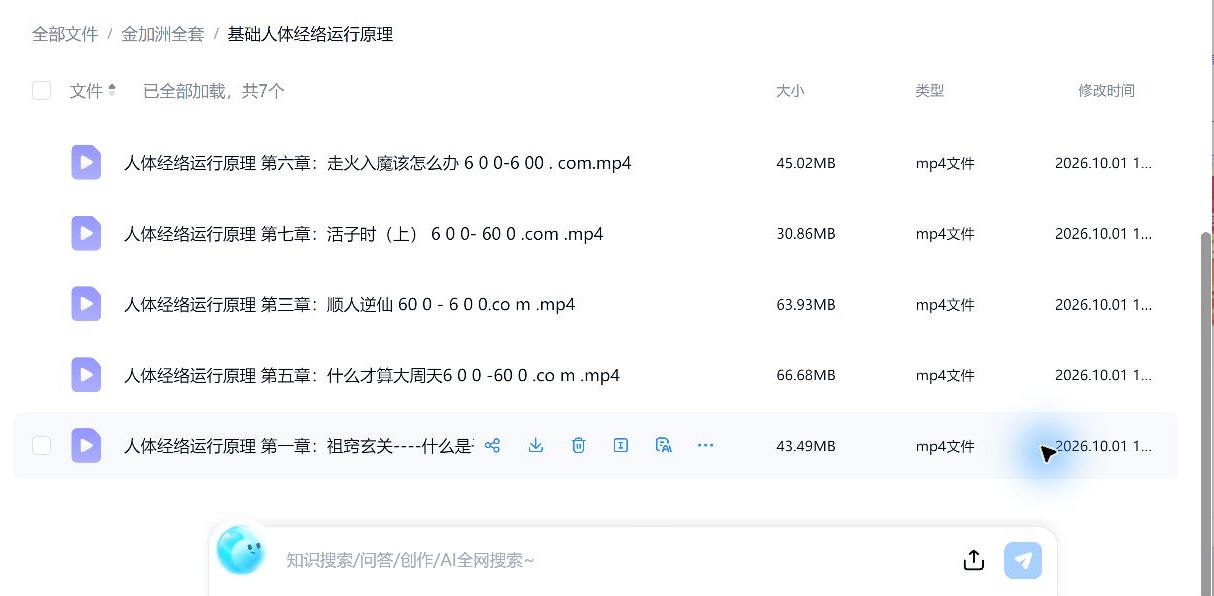Open 第七章：活子时（上） video
This screenshot has width=1214, height=596.
point(364,234)
